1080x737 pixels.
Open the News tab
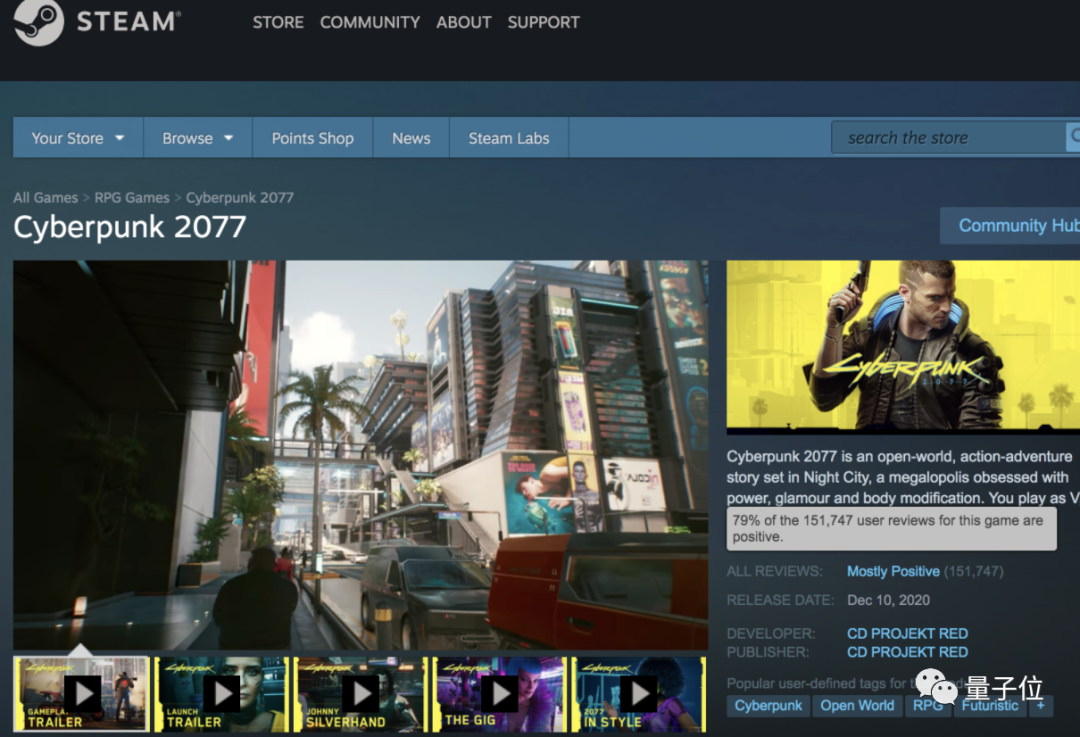click(411, 138)
